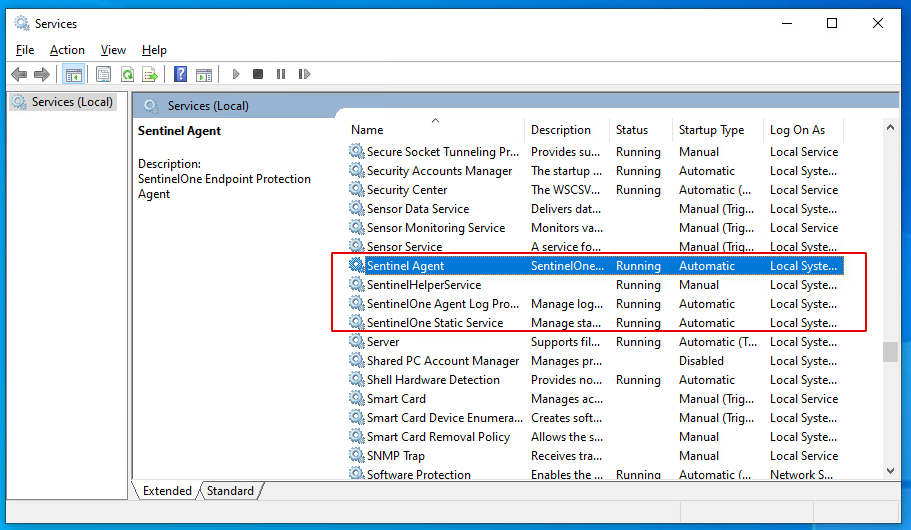Image resolution: width=911 pixels, height=530 pixels.
Task: Select SentinelOne Static Service row
Action: click(x=596, y=323)
